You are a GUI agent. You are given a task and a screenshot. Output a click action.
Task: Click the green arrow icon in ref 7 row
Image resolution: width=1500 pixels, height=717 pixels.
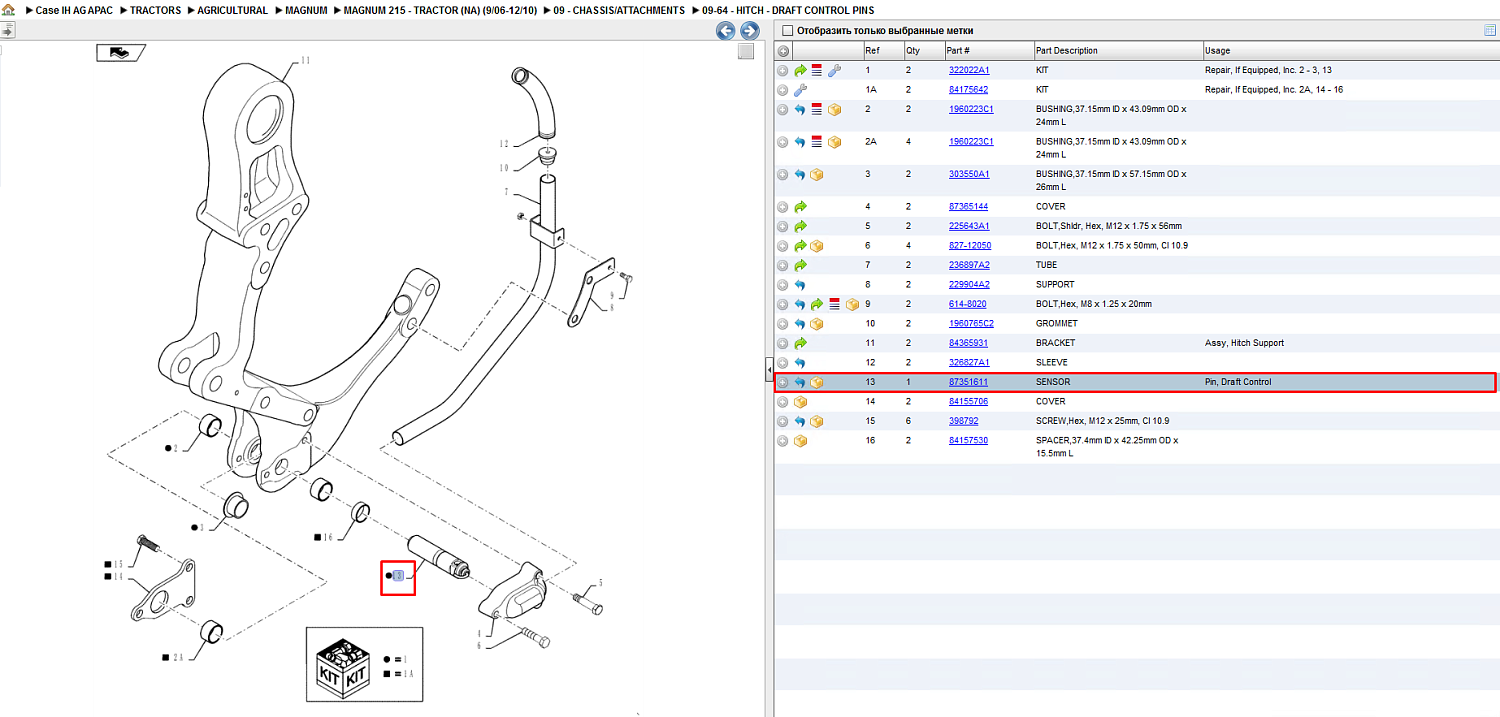coord(800,265)
